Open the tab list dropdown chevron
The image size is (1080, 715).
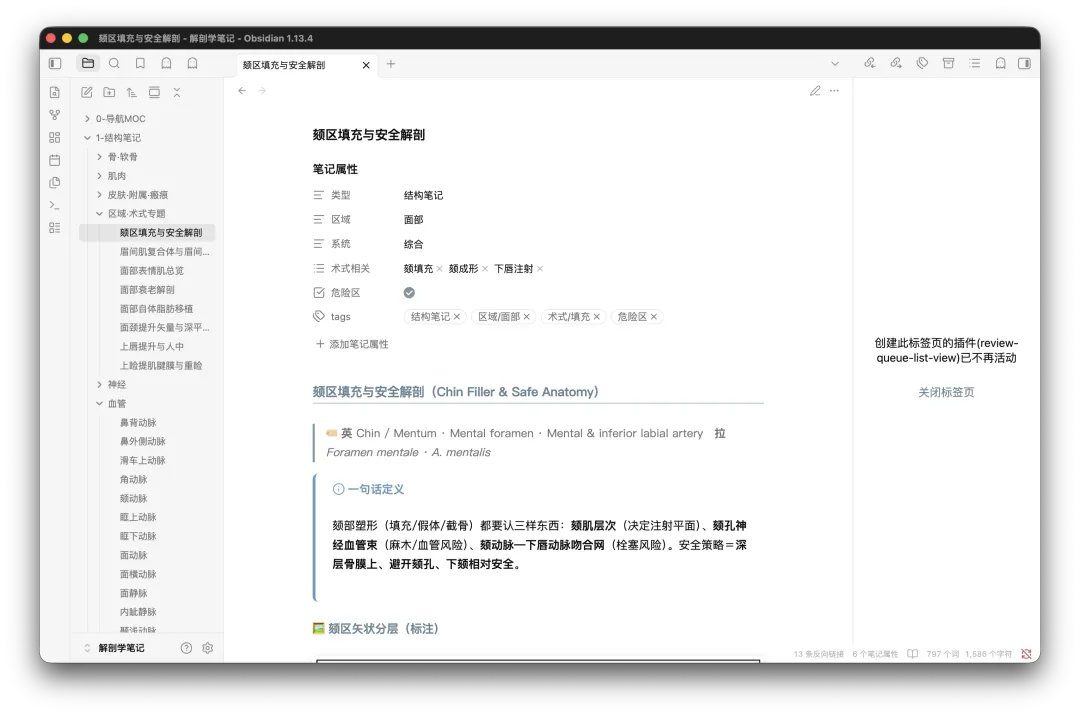pos(835,63)
